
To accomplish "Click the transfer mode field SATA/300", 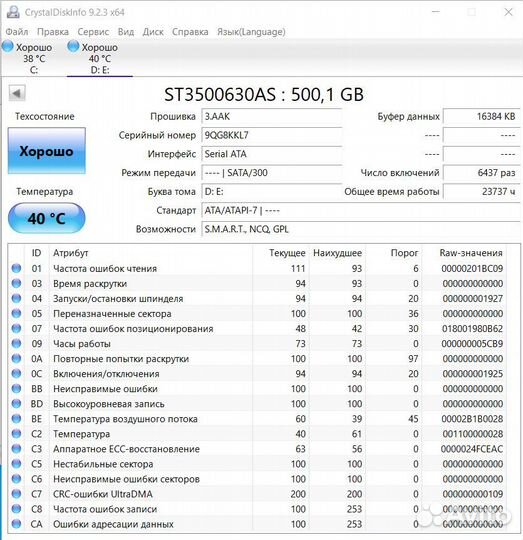I will click(271, 173).
